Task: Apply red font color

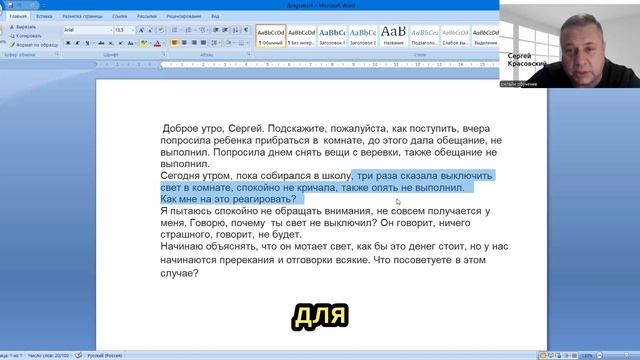Action: click(x=157, y=43)
